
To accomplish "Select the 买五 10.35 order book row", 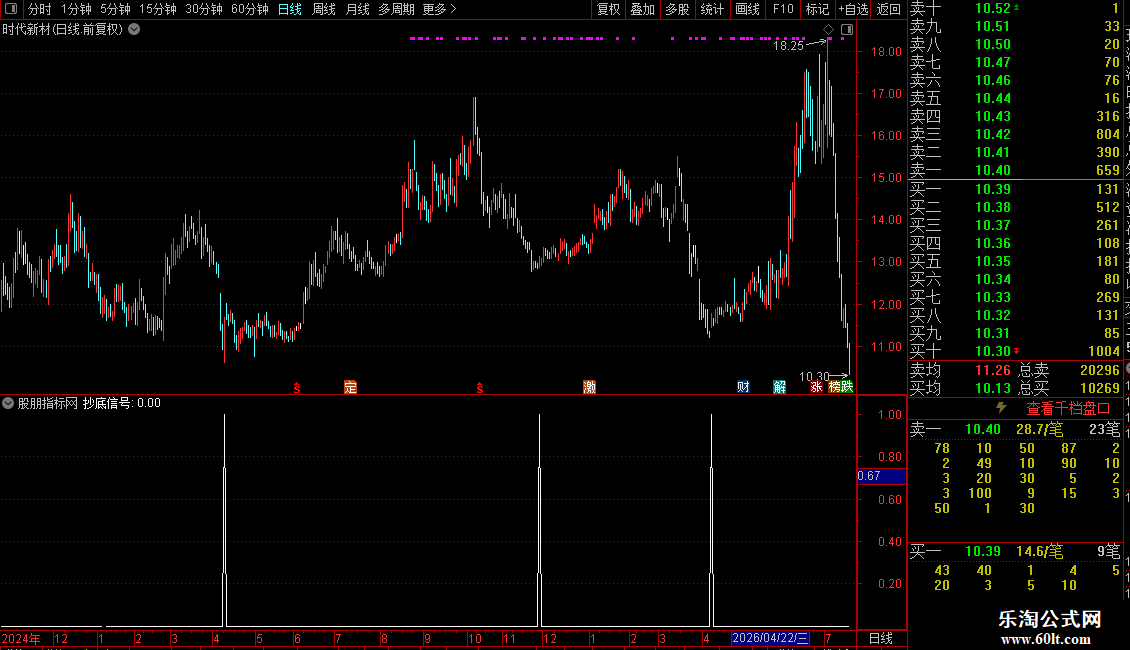I will click(x=1015, y=262).
